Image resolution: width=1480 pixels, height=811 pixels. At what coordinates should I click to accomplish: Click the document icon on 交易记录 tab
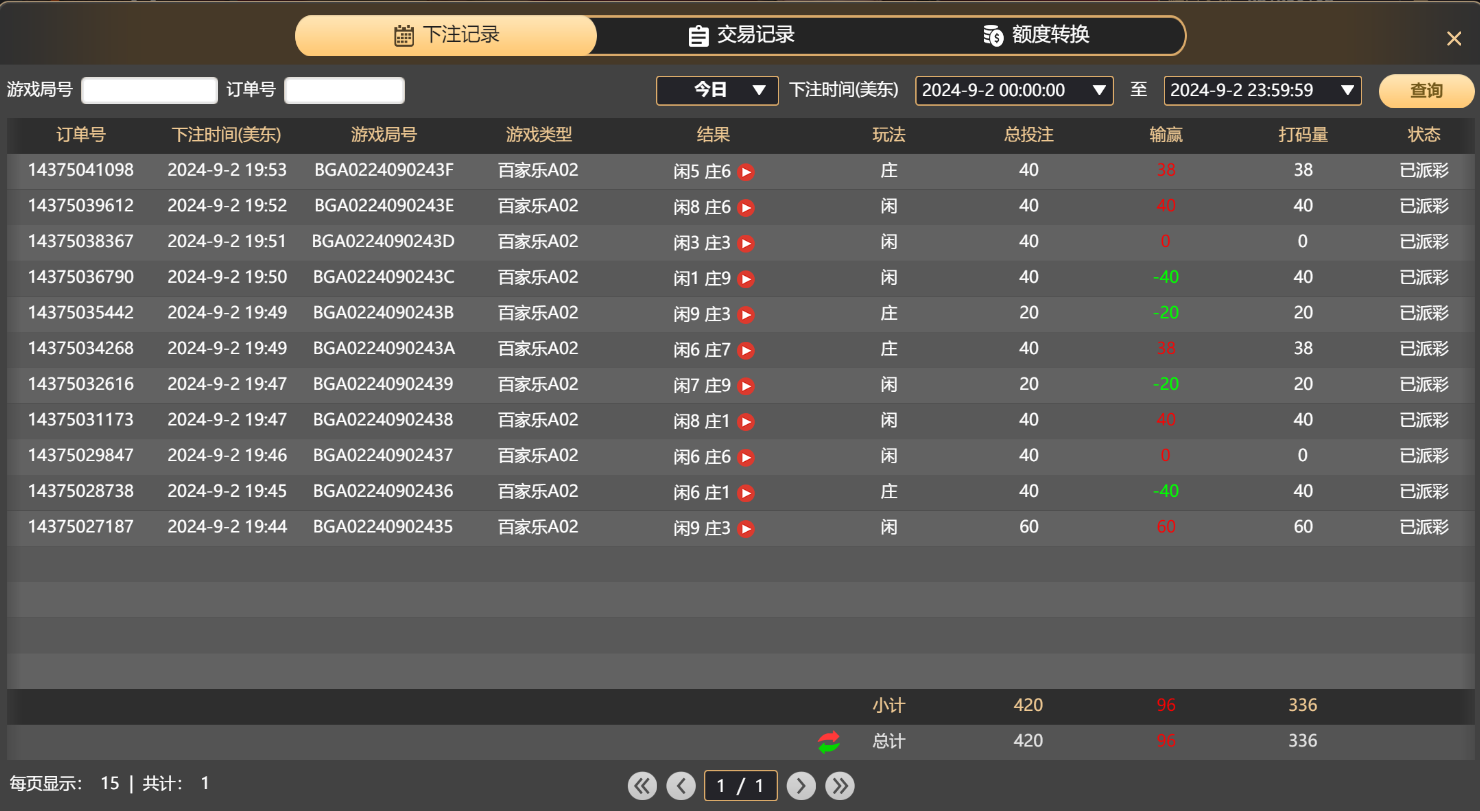point(697,35)
